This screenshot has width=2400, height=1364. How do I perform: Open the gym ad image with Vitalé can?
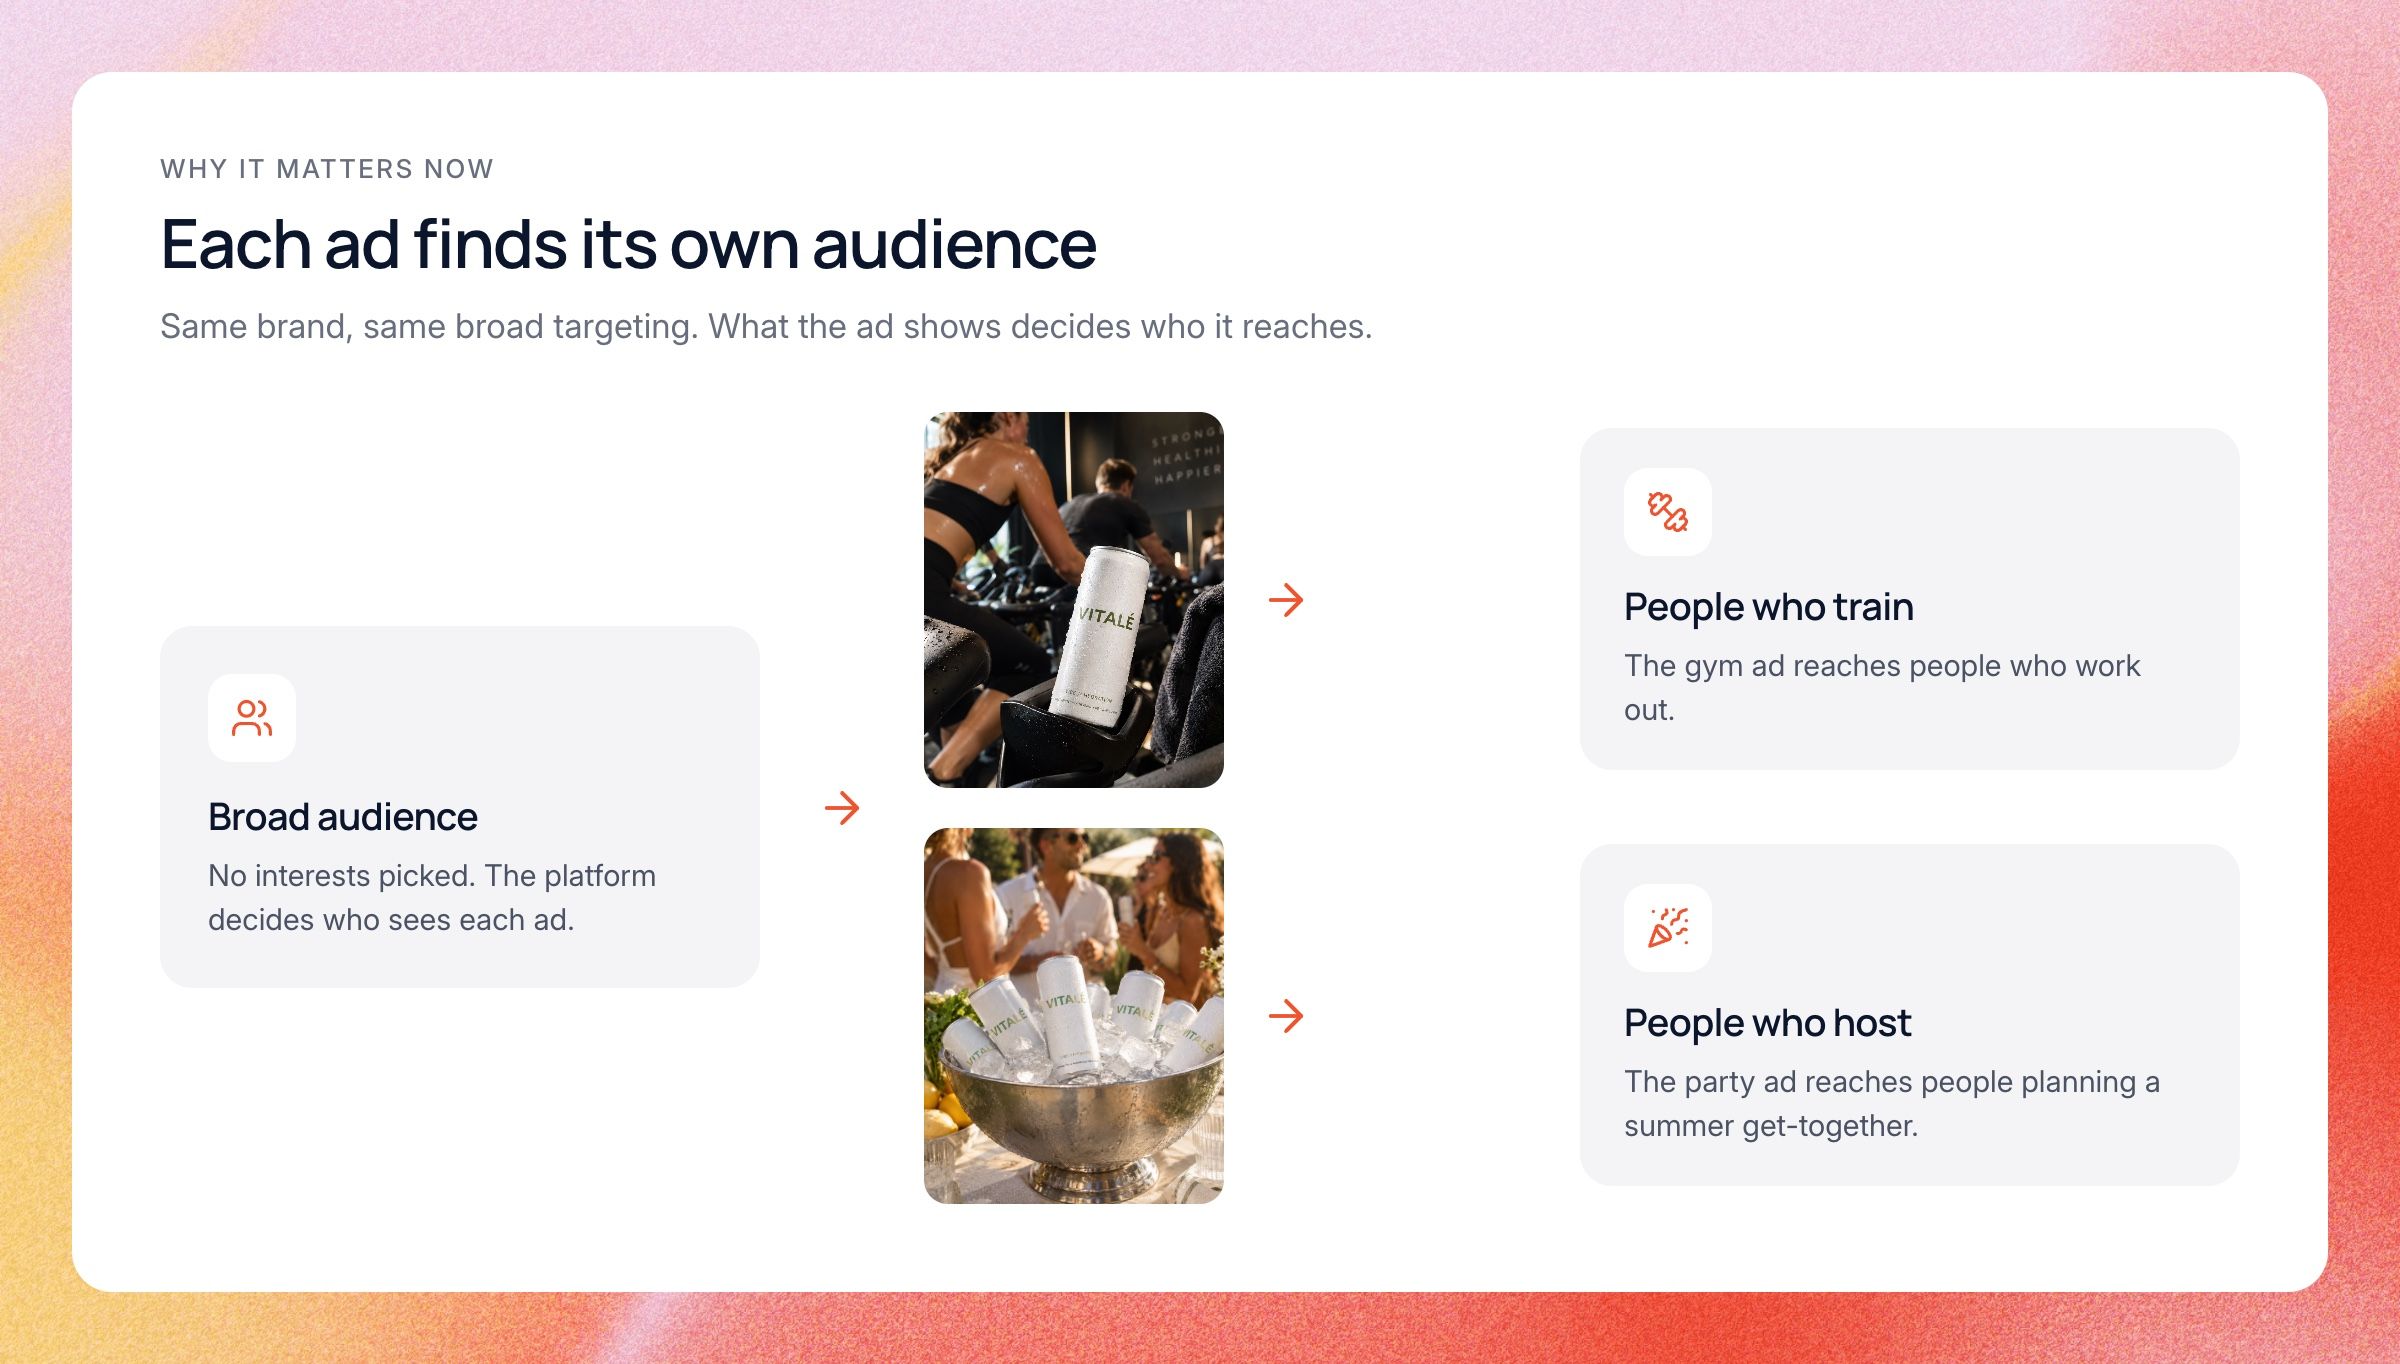(x=1074, y=600)
